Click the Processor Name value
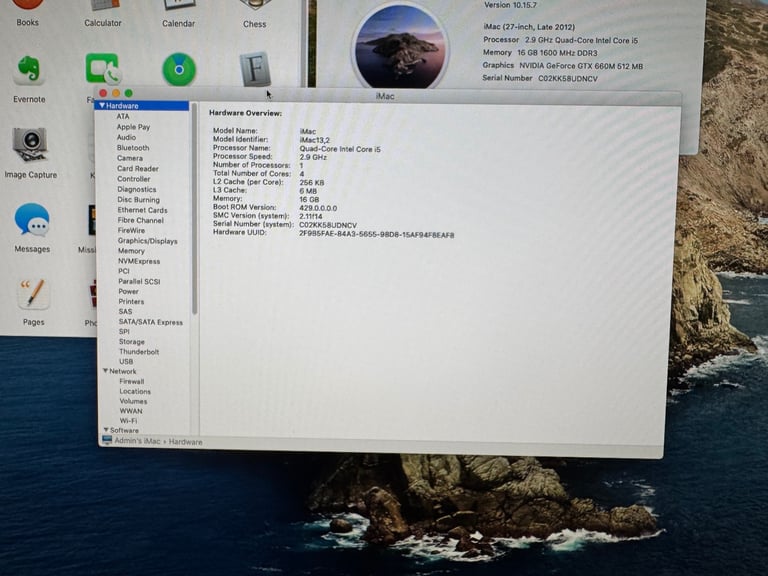This screenshot has width=768, height=576. [340, 149]
